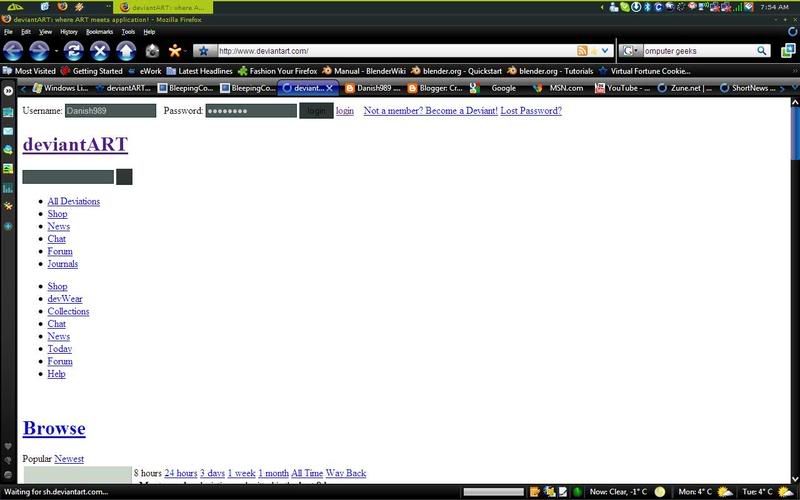Viewport: 800px width, 500px height.
Task: Open the Lost Password? link
Action: click(531, 111)
